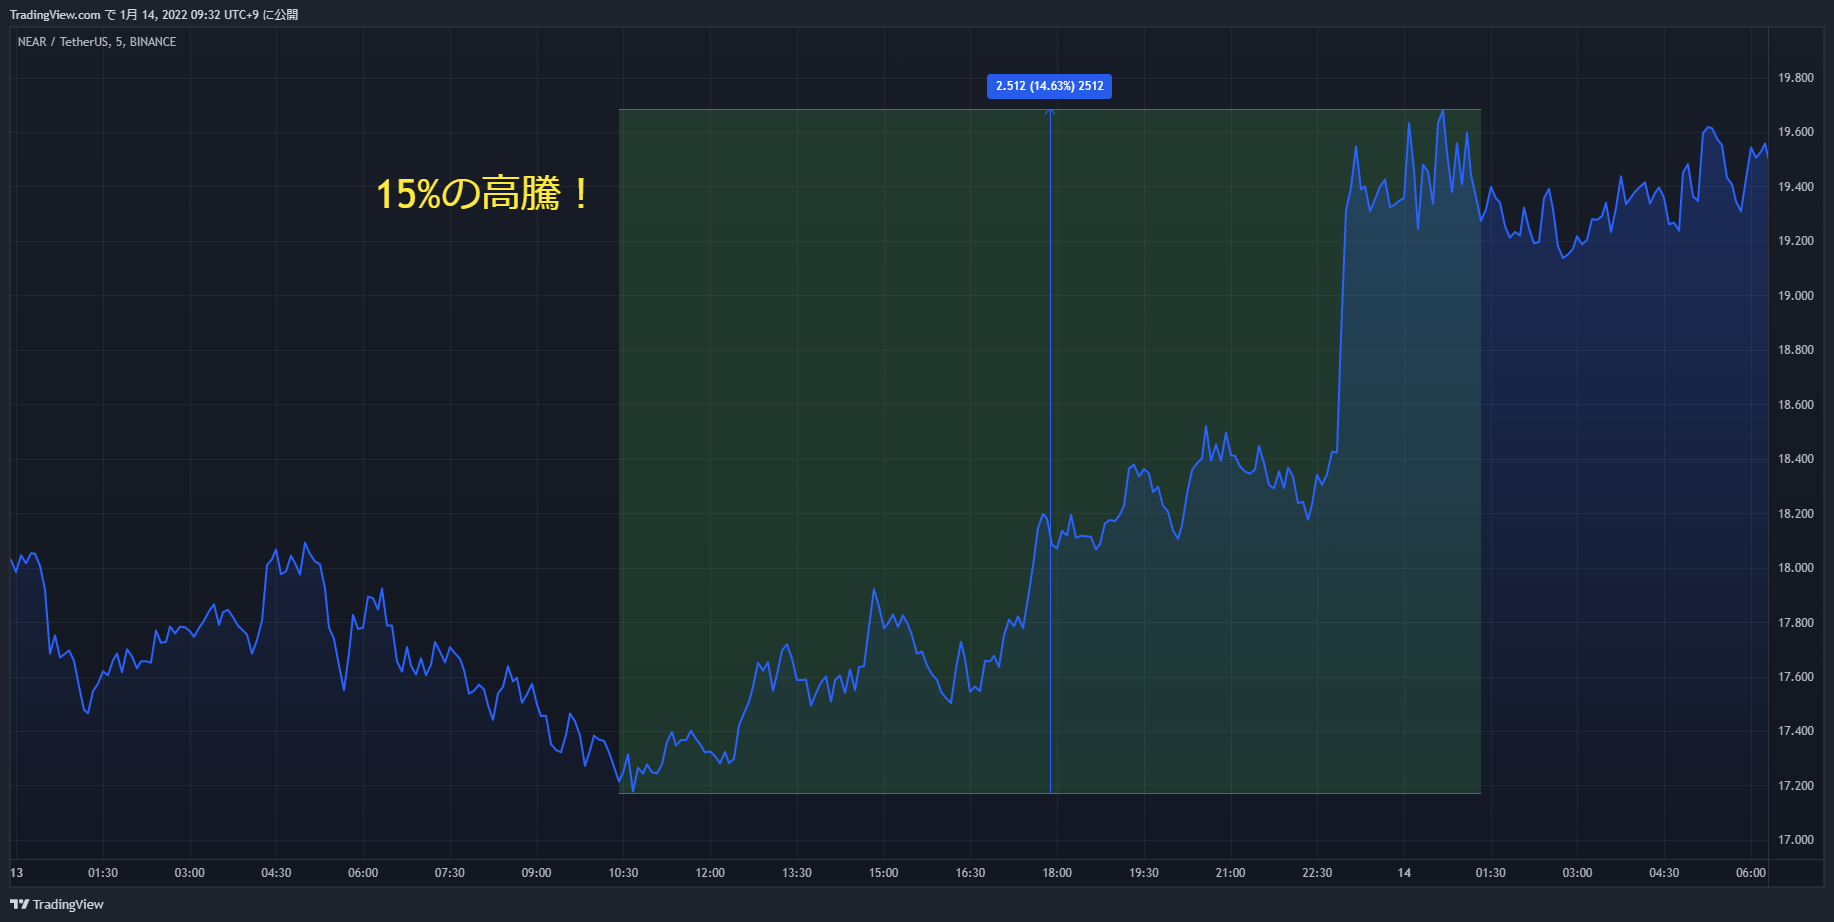1834x922 pixels.
Task: Click the 22:30 time axis label
Action: pos(1317,873)
